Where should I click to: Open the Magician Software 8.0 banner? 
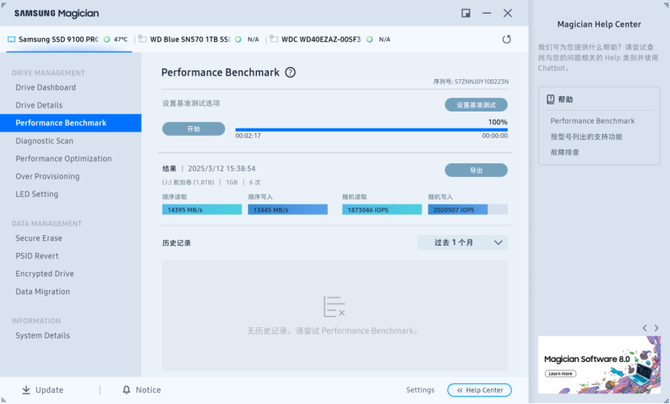599,365
